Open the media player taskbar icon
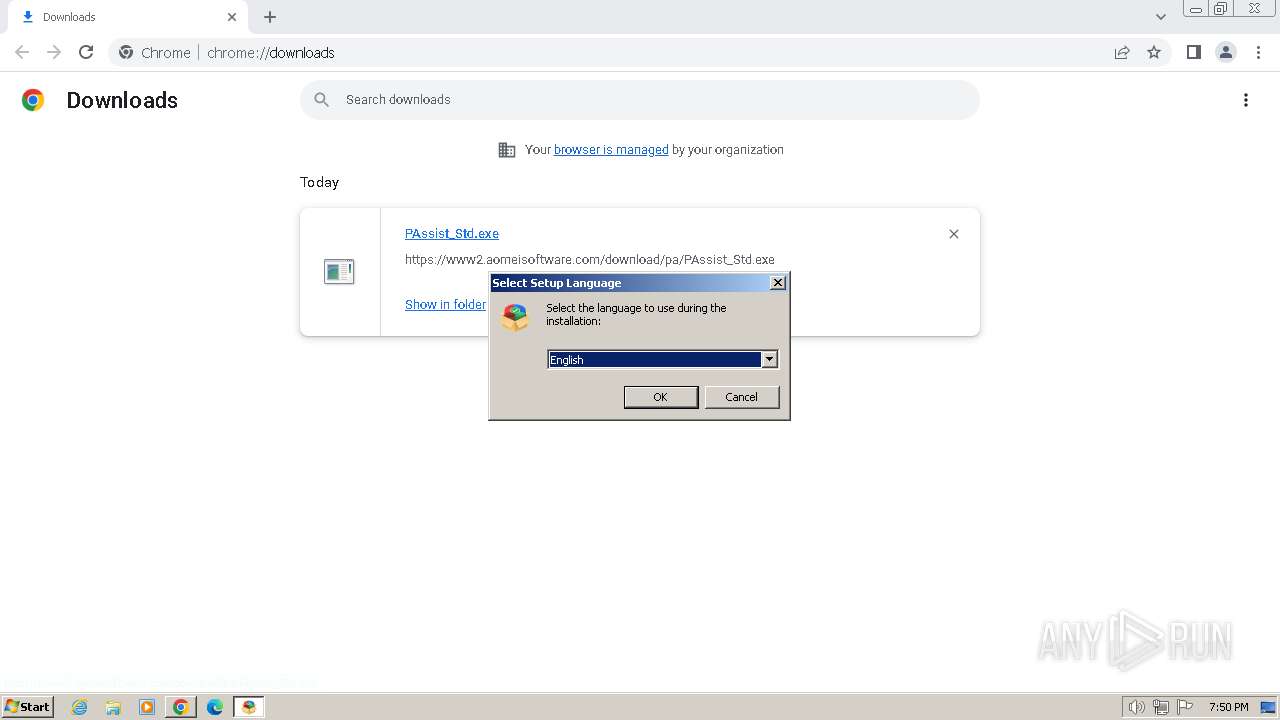This screenshot has height=720, width=1280. click(147, 707)
